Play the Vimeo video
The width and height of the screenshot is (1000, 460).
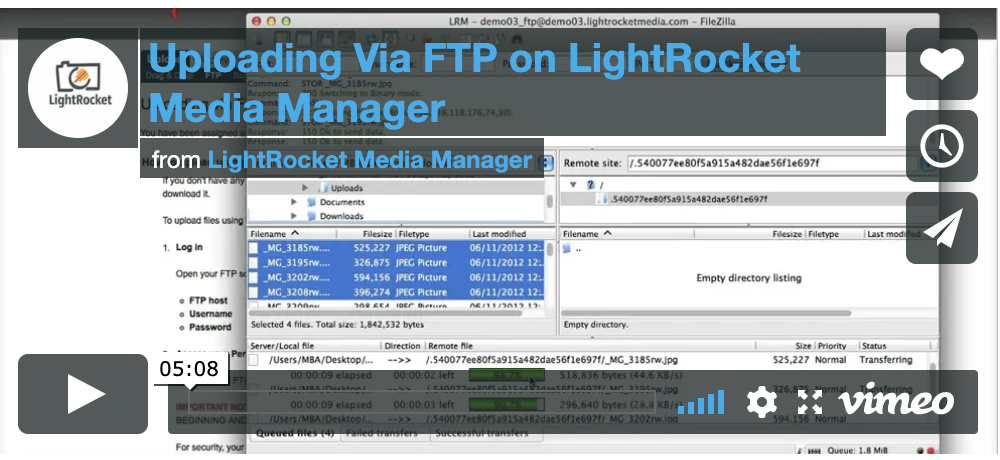tap(83, 394)
